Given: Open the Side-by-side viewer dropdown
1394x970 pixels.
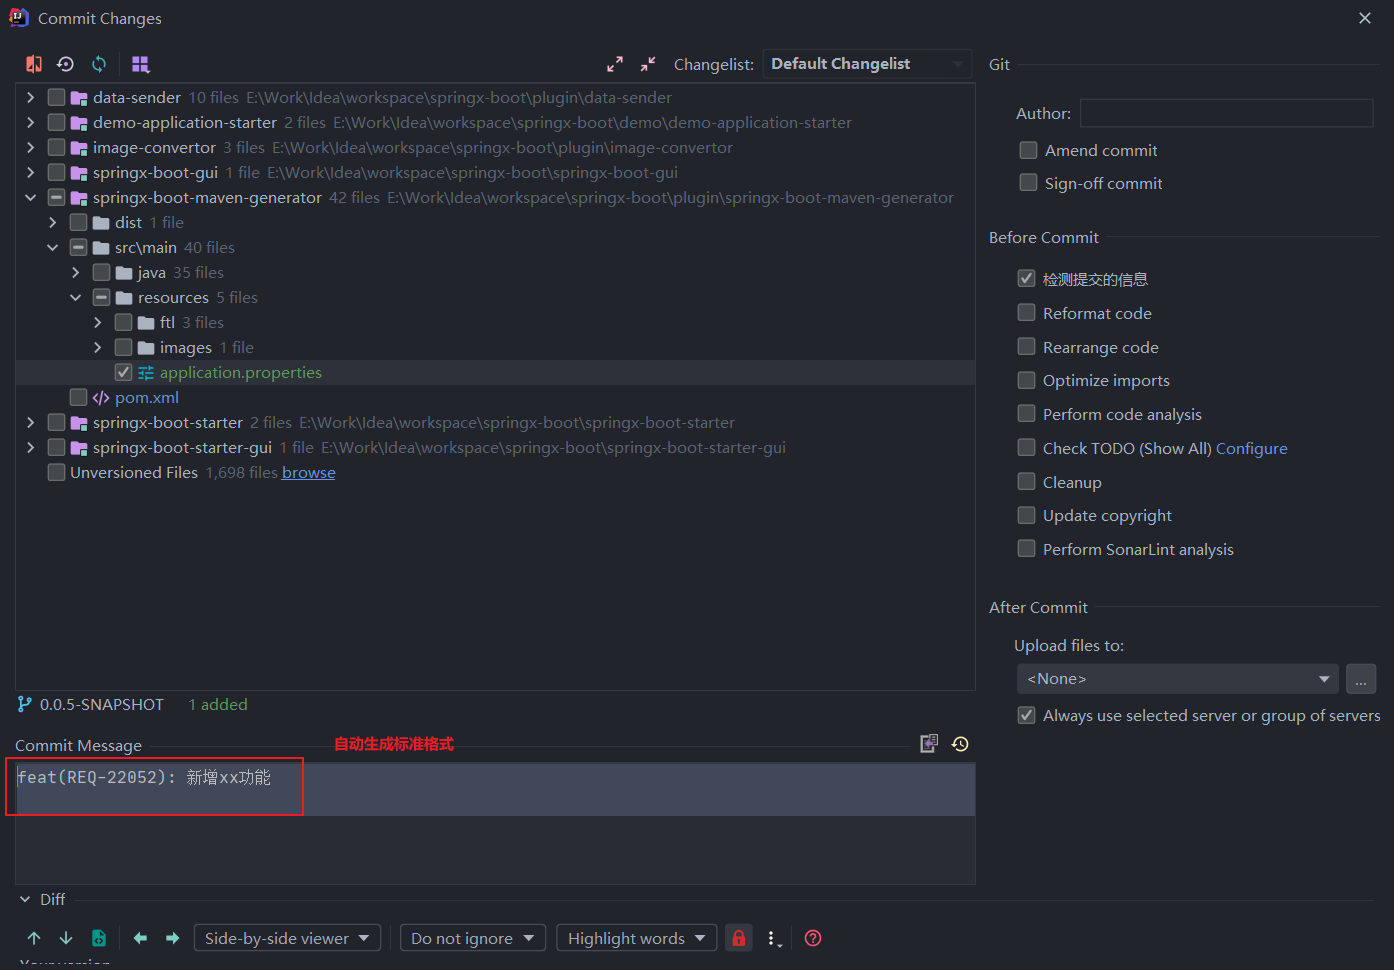Looking at the screenshot, I should tap(286, 938).
